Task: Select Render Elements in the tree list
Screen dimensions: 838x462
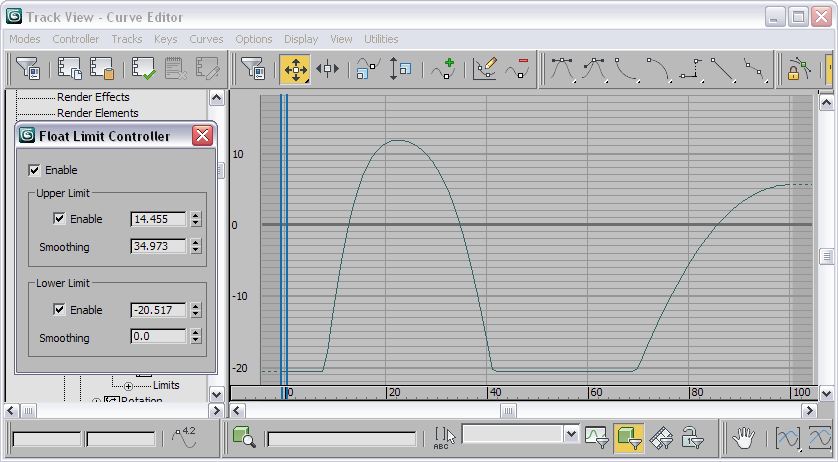Action: (x=98, y=113)
